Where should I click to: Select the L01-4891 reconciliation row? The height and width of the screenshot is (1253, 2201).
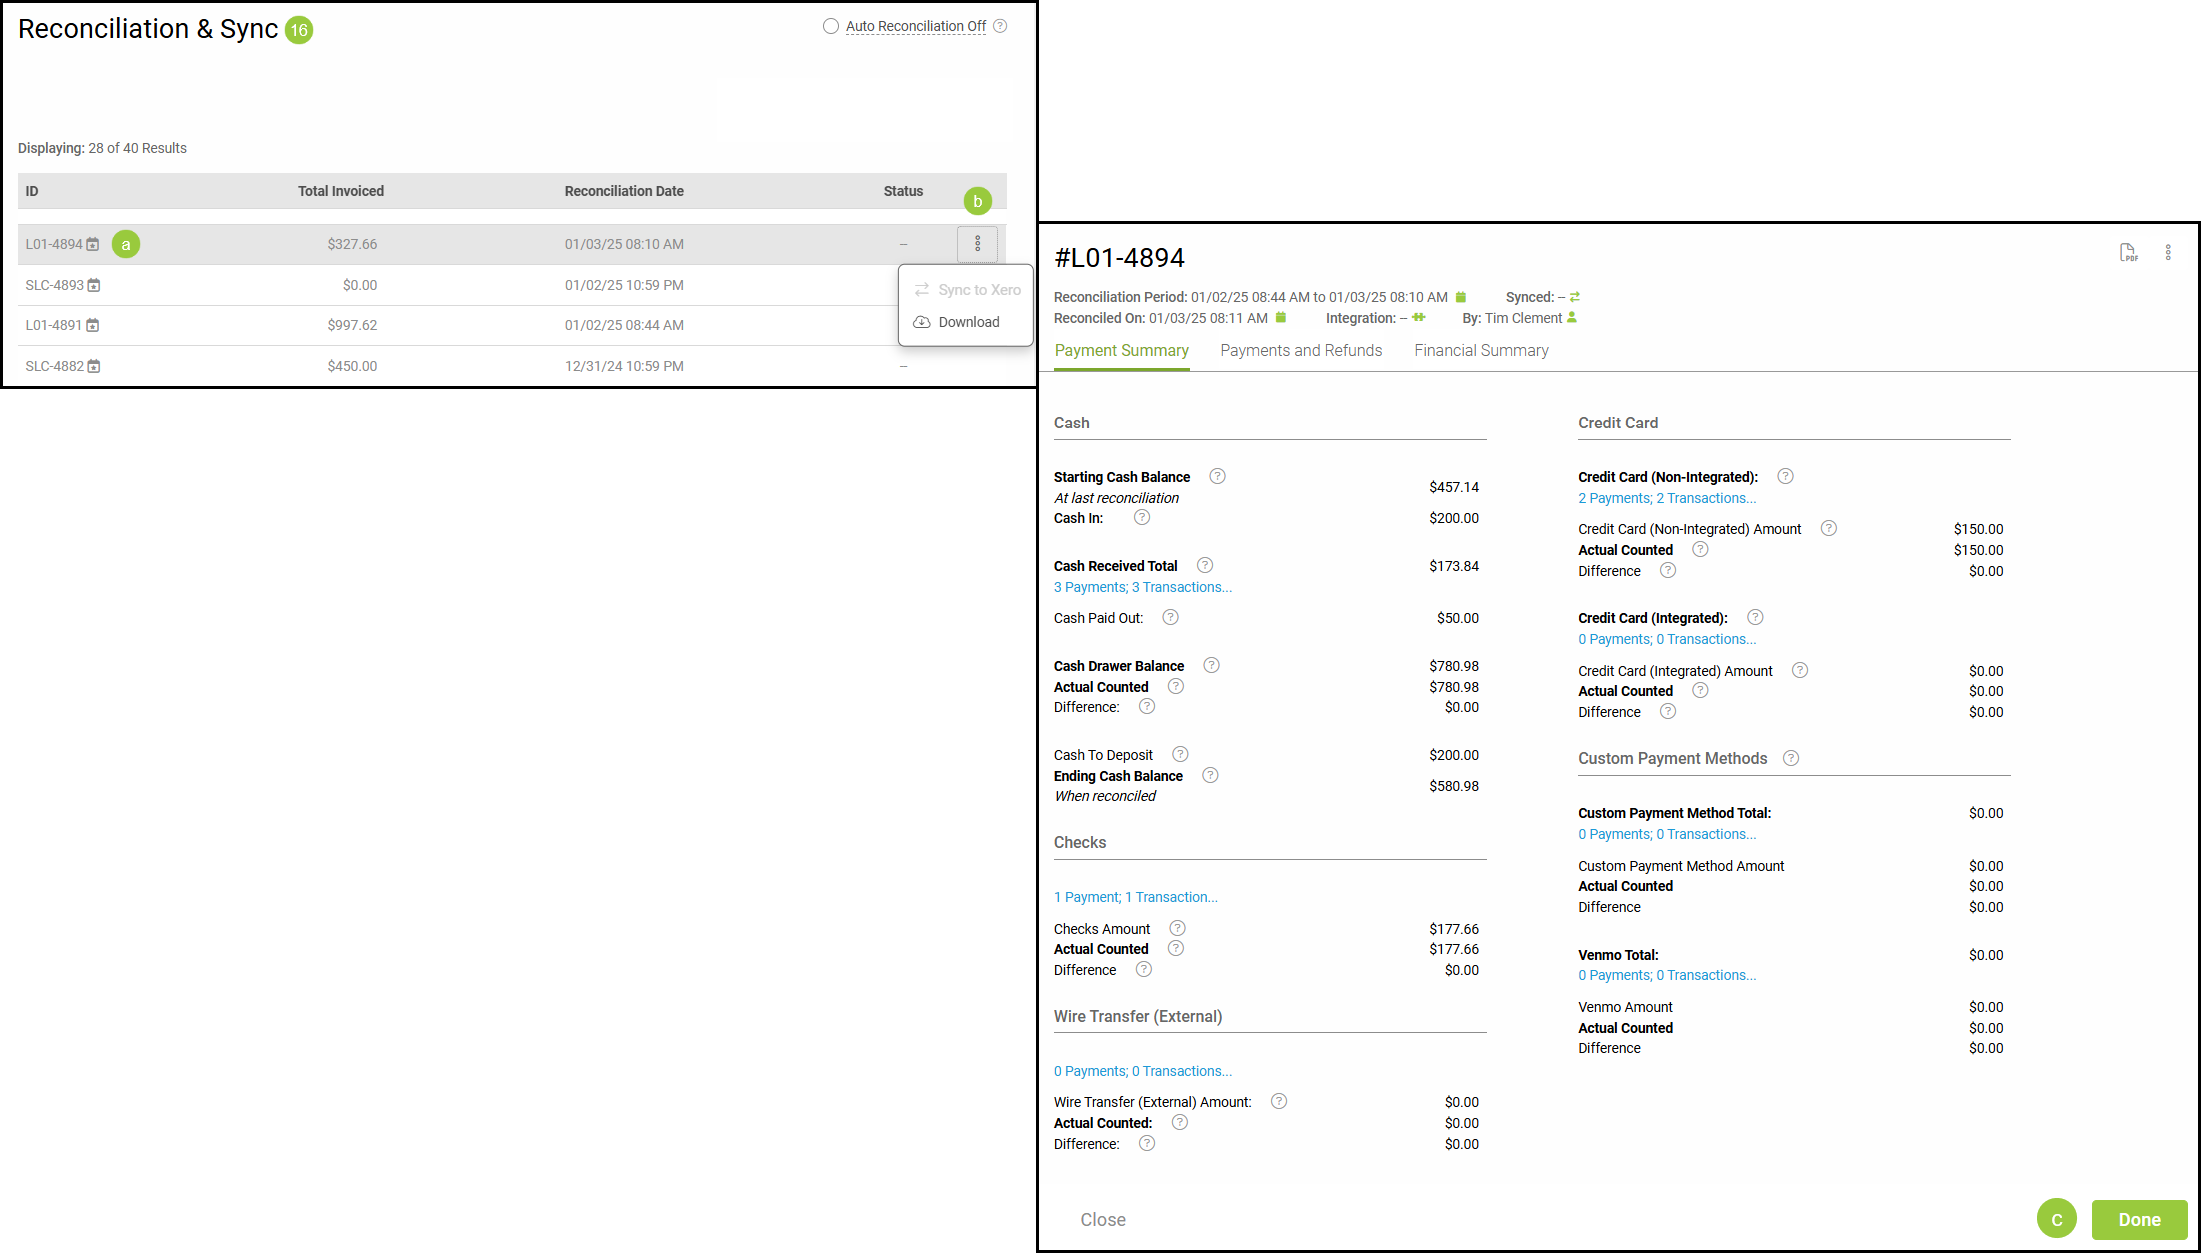click(54, 325)
